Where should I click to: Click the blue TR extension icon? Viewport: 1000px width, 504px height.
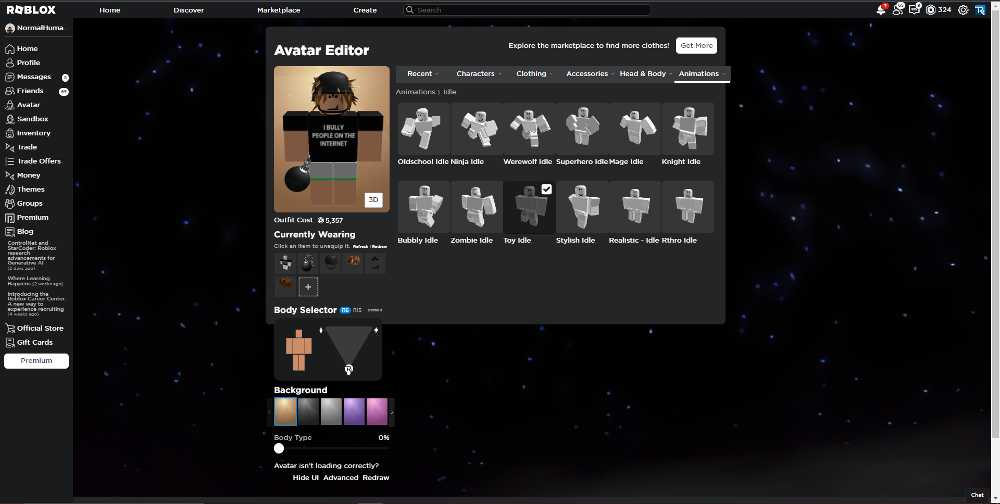point(980,10)
